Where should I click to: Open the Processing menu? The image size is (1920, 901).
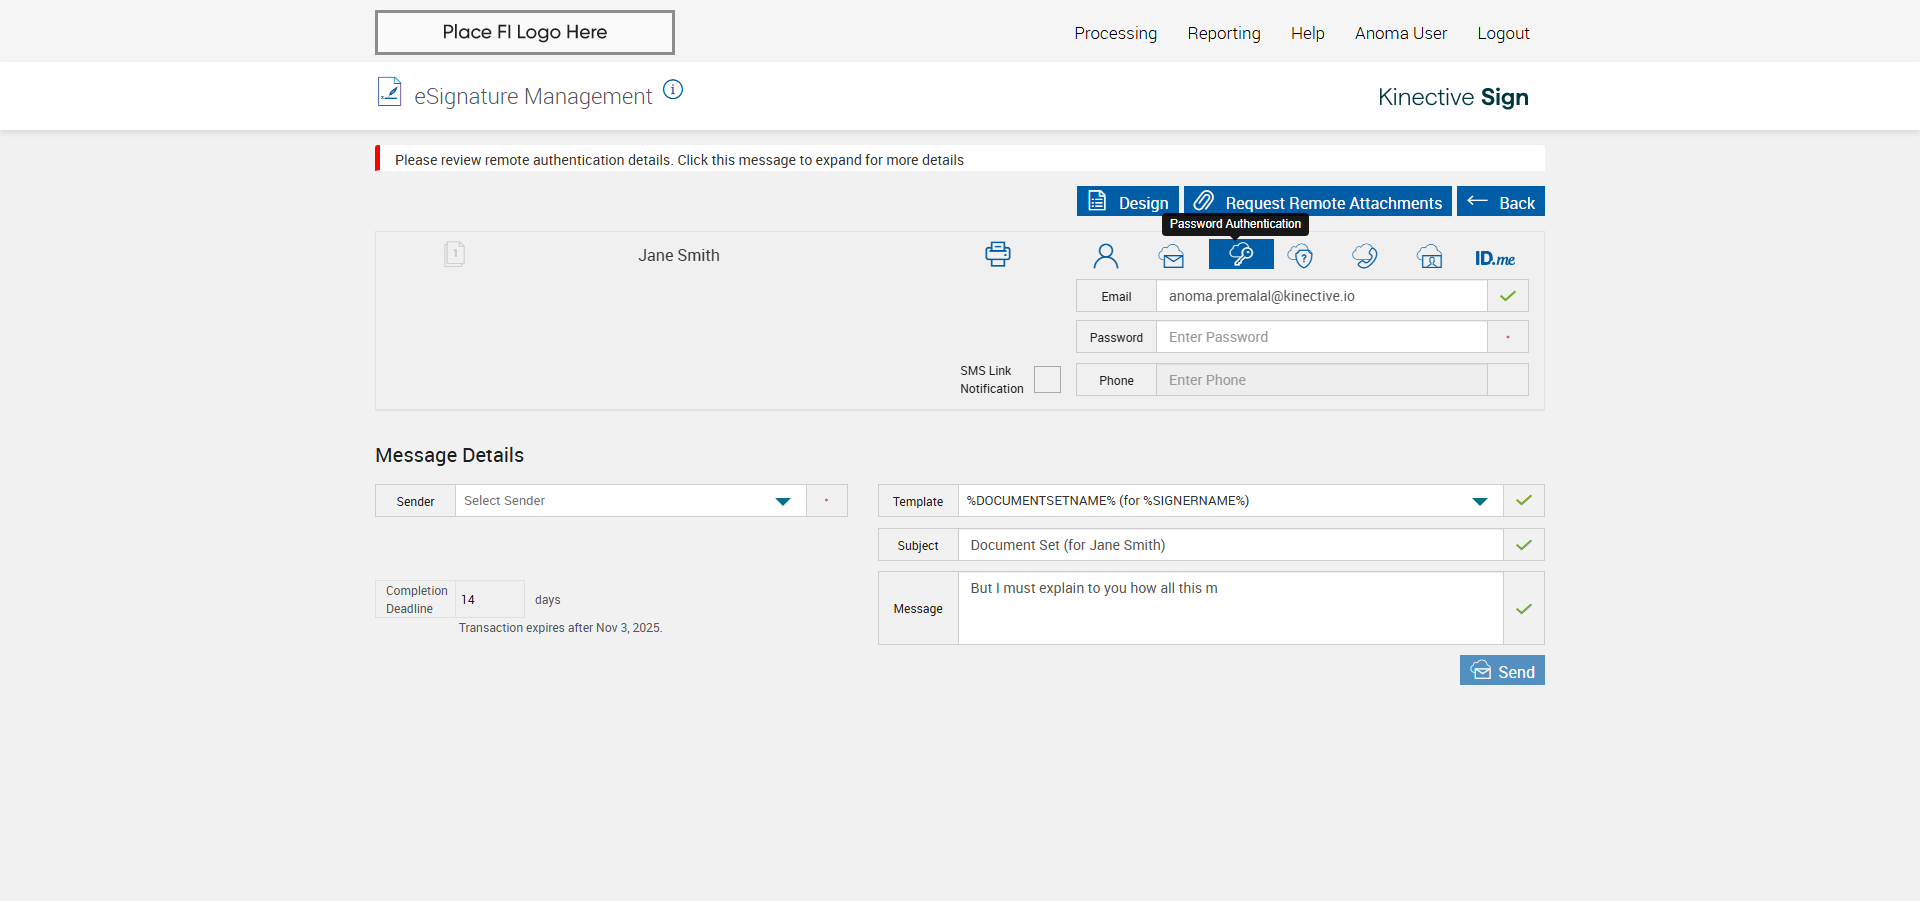point(1115,33)
